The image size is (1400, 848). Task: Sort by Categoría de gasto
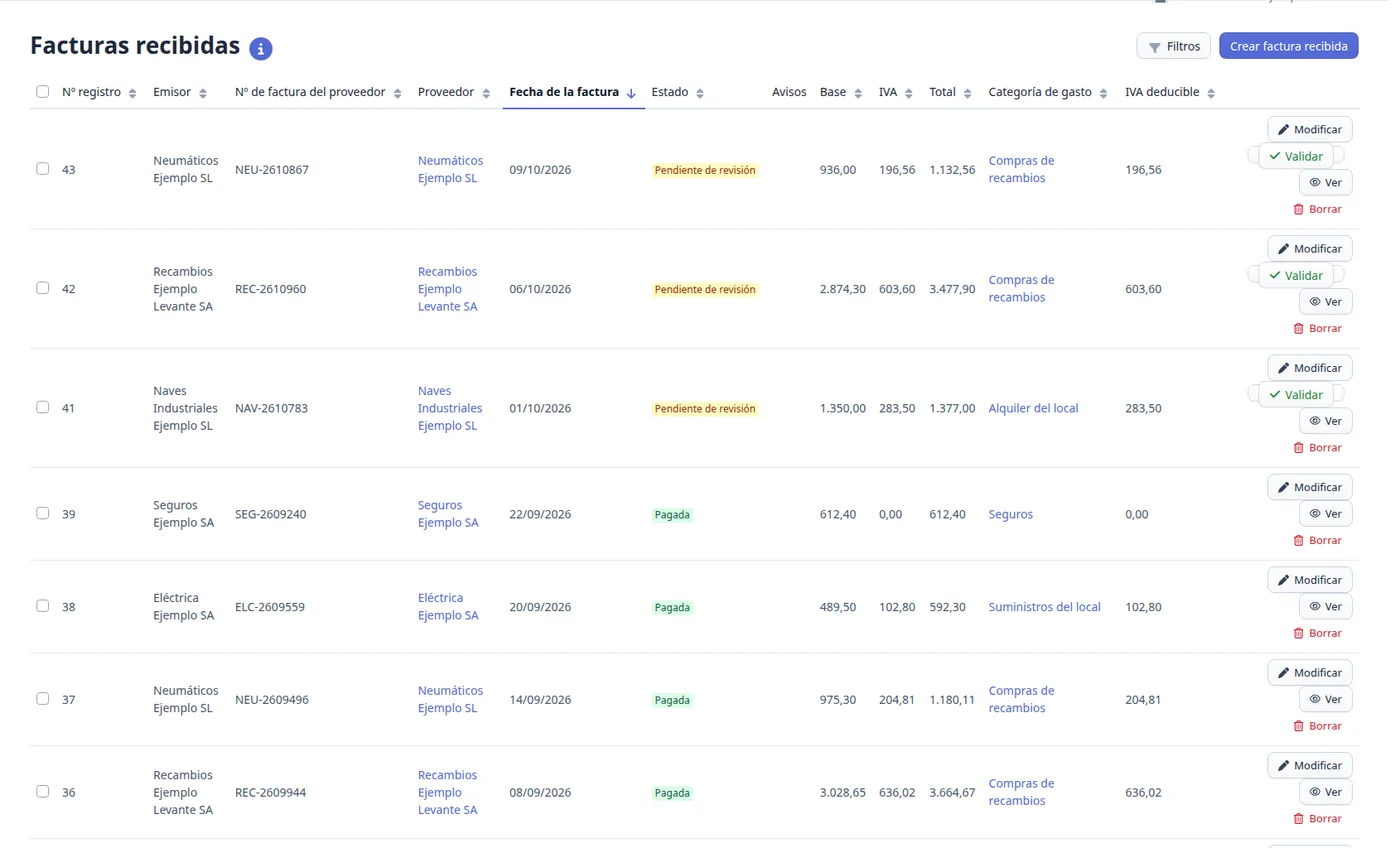(1048, 92)
